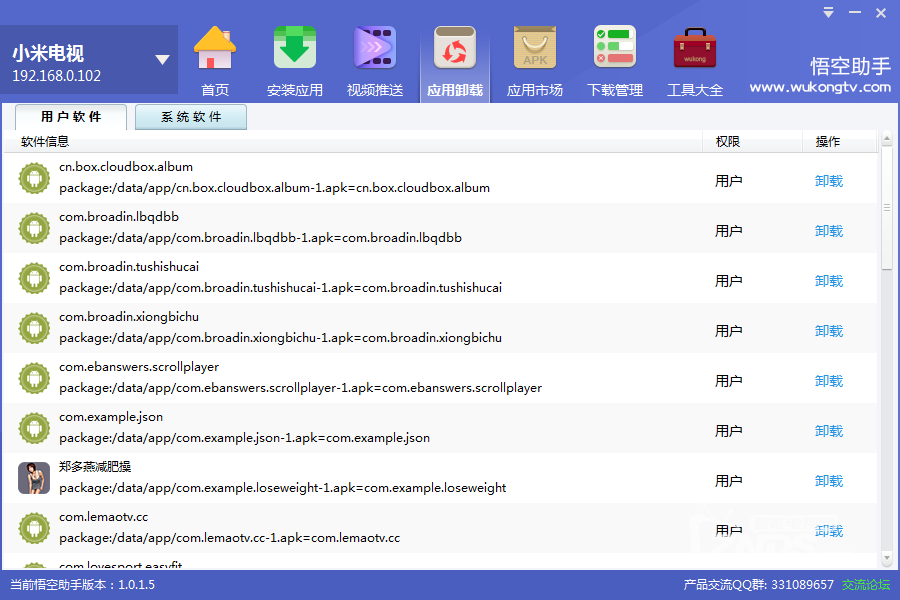This screenshot has height=600, width=900.
Task: Open the 首页 home icon
Action: pyautogui.click(x=215, y=48)
